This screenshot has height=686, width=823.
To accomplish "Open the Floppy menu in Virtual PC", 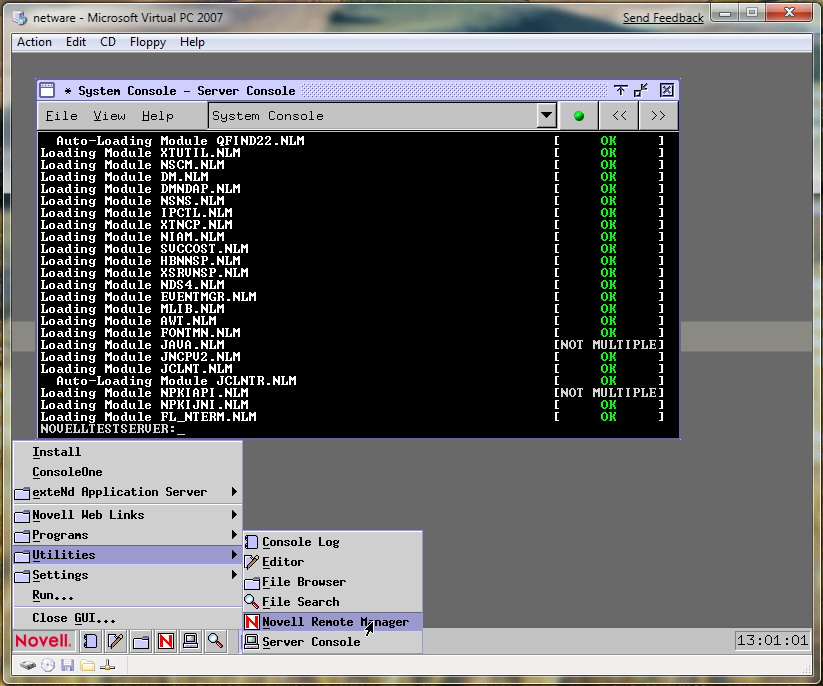I will tap(147, 42).
